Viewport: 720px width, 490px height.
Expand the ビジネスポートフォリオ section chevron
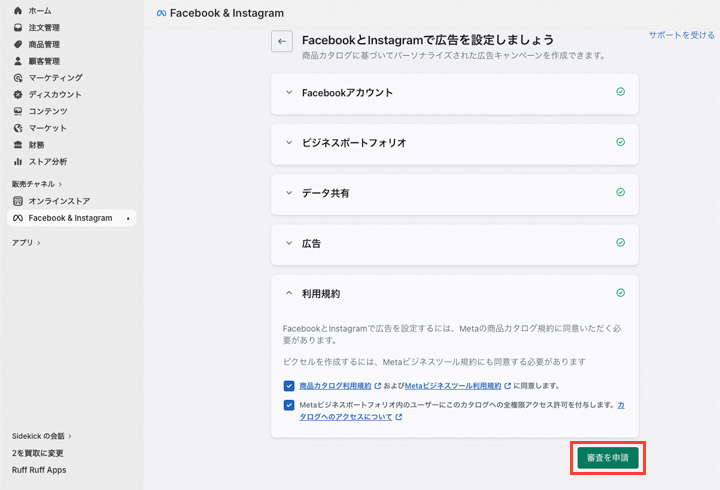[289, 142]
